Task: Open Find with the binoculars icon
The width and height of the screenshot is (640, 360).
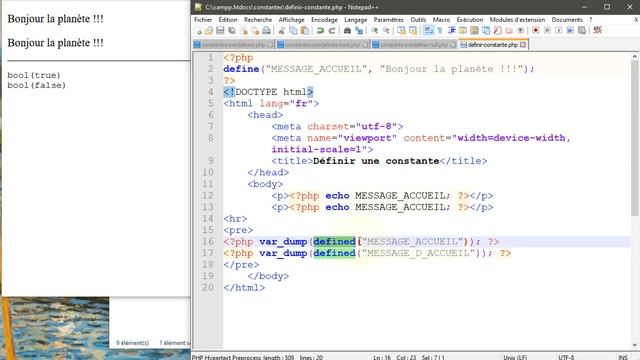Action: tap(347, 31)
